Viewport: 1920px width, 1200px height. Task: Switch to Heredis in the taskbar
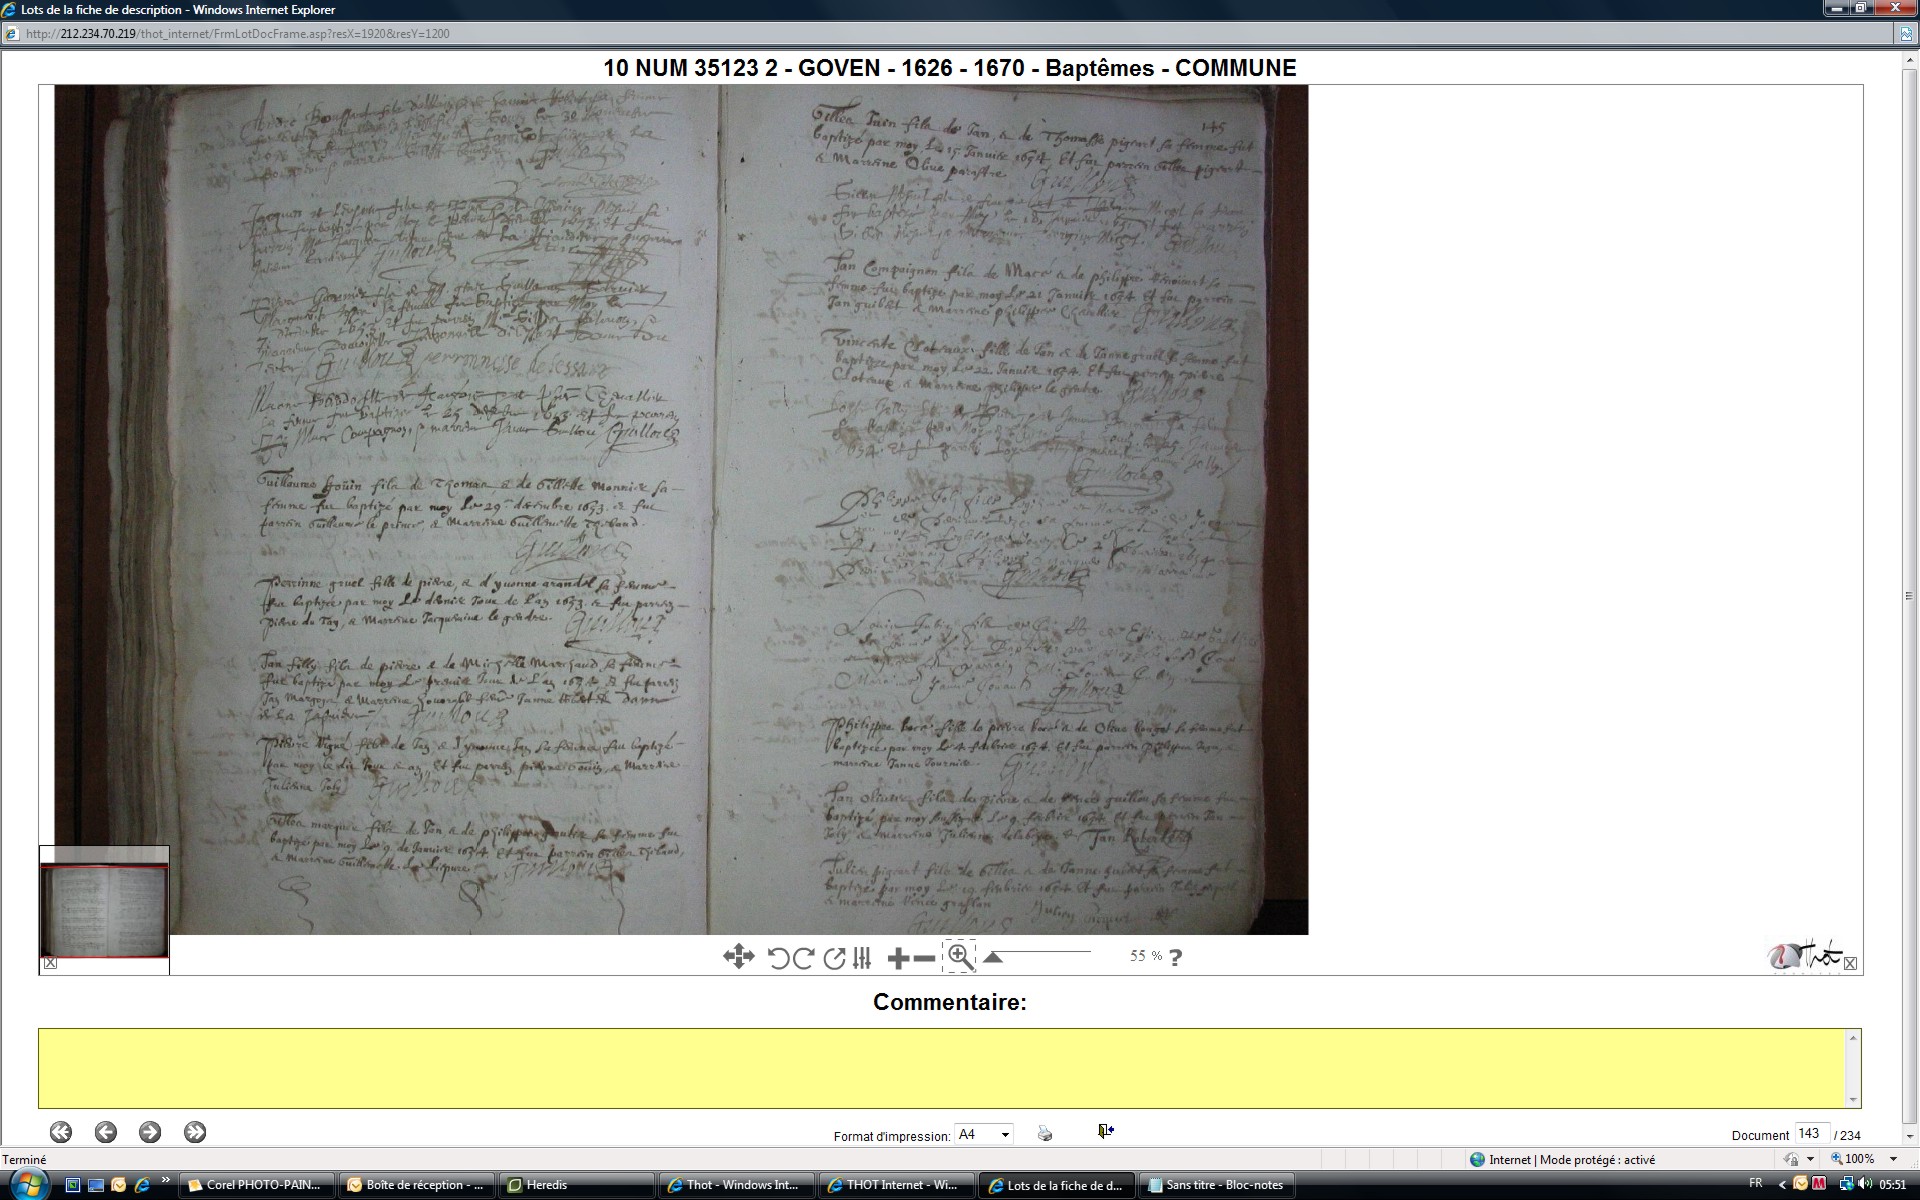pos(576,1185)
